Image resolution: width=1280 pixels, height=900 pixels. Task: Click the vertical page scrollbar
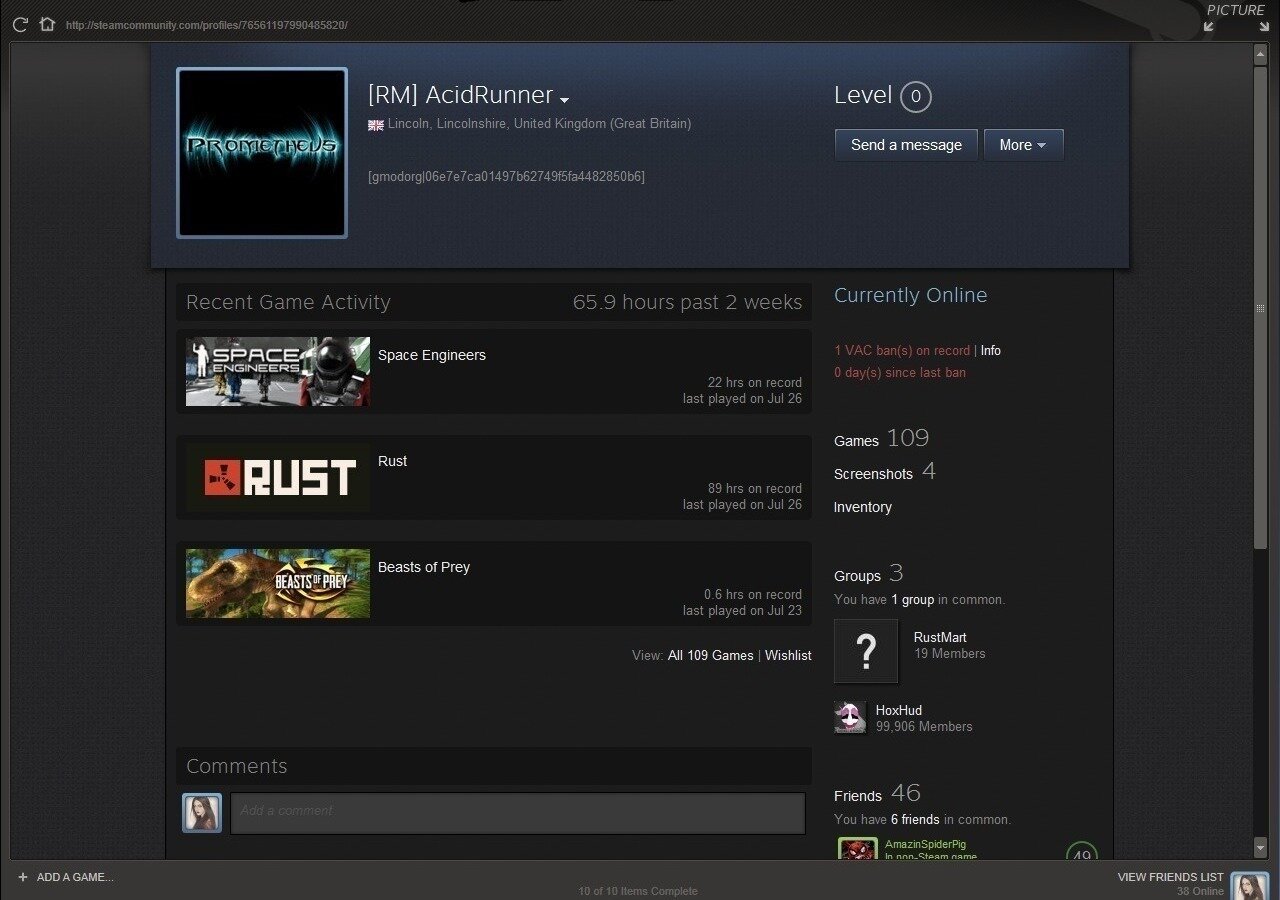(x=1260, y=300)
